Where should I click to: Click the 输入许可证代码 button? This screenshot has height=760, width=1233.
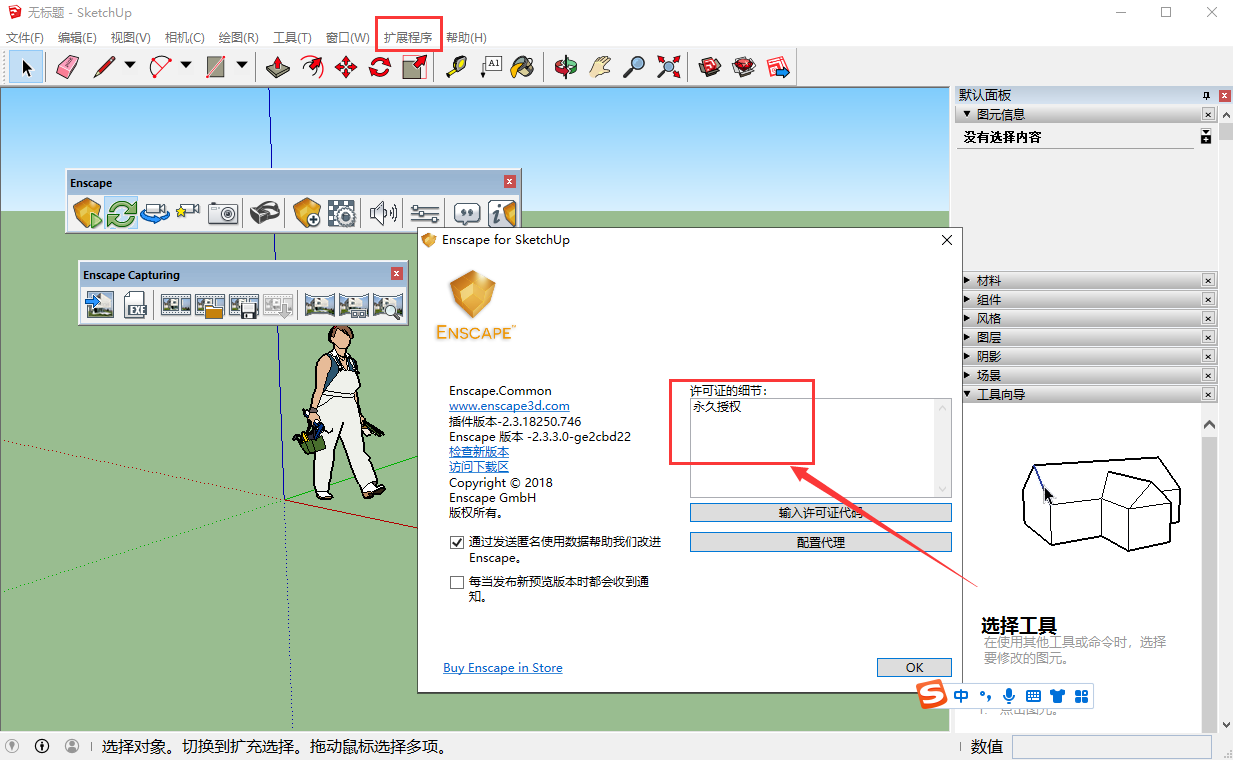(820, 512)
